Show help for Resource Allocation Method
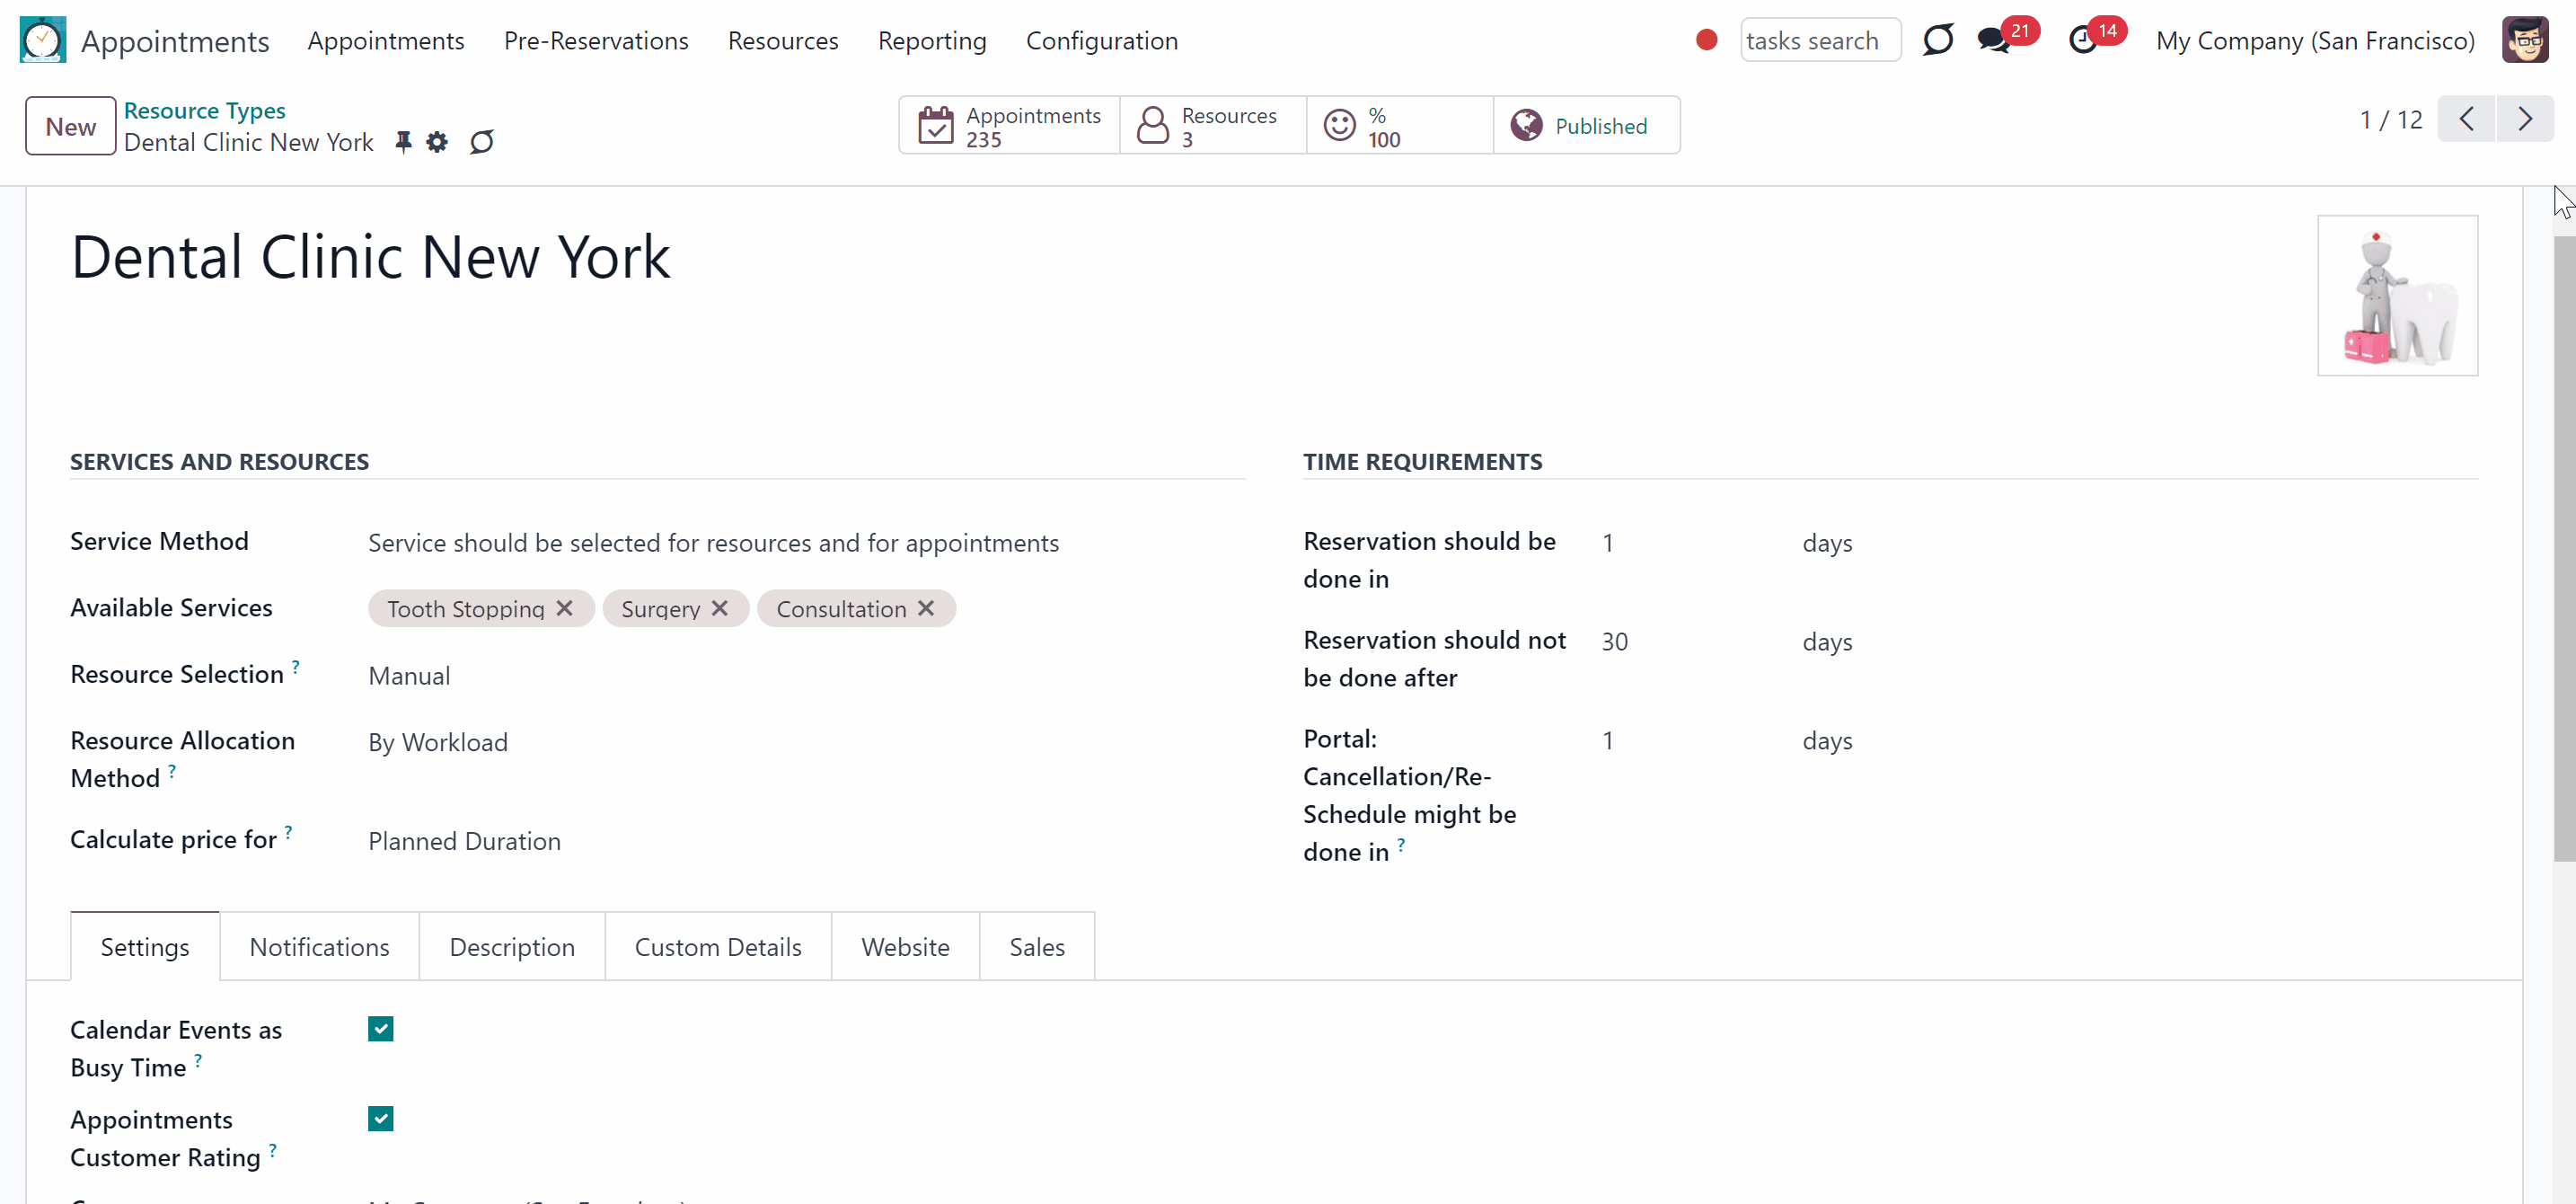 172,770
